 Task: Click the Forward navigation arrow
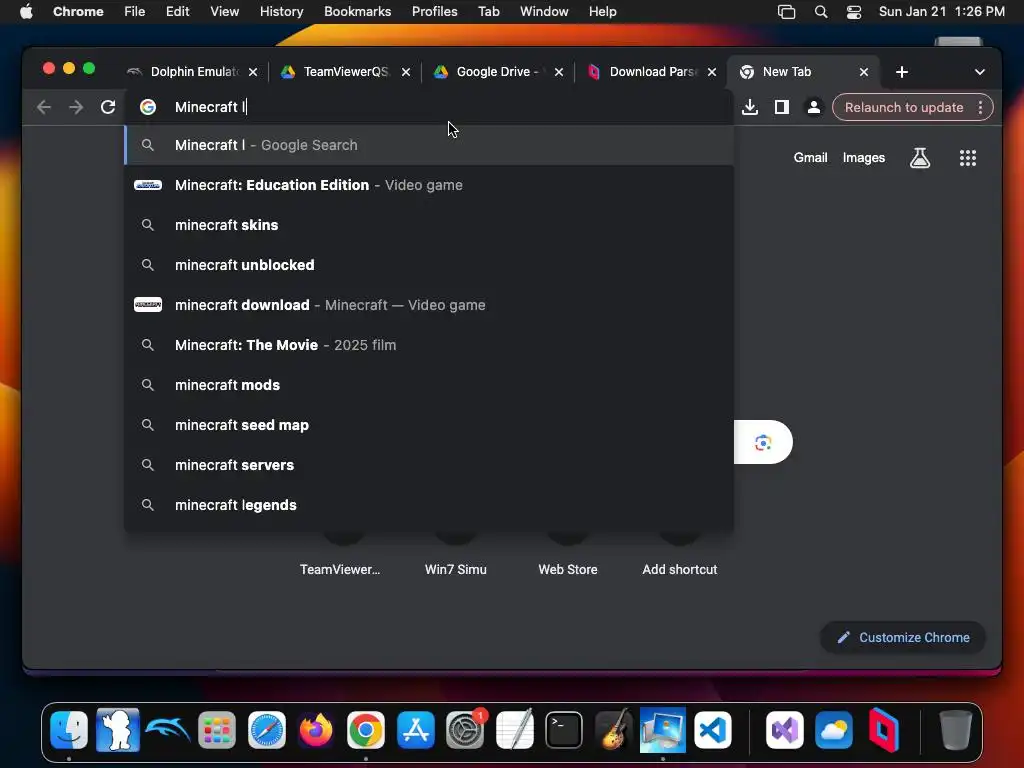pyautogui.click(x=76, y=107)
